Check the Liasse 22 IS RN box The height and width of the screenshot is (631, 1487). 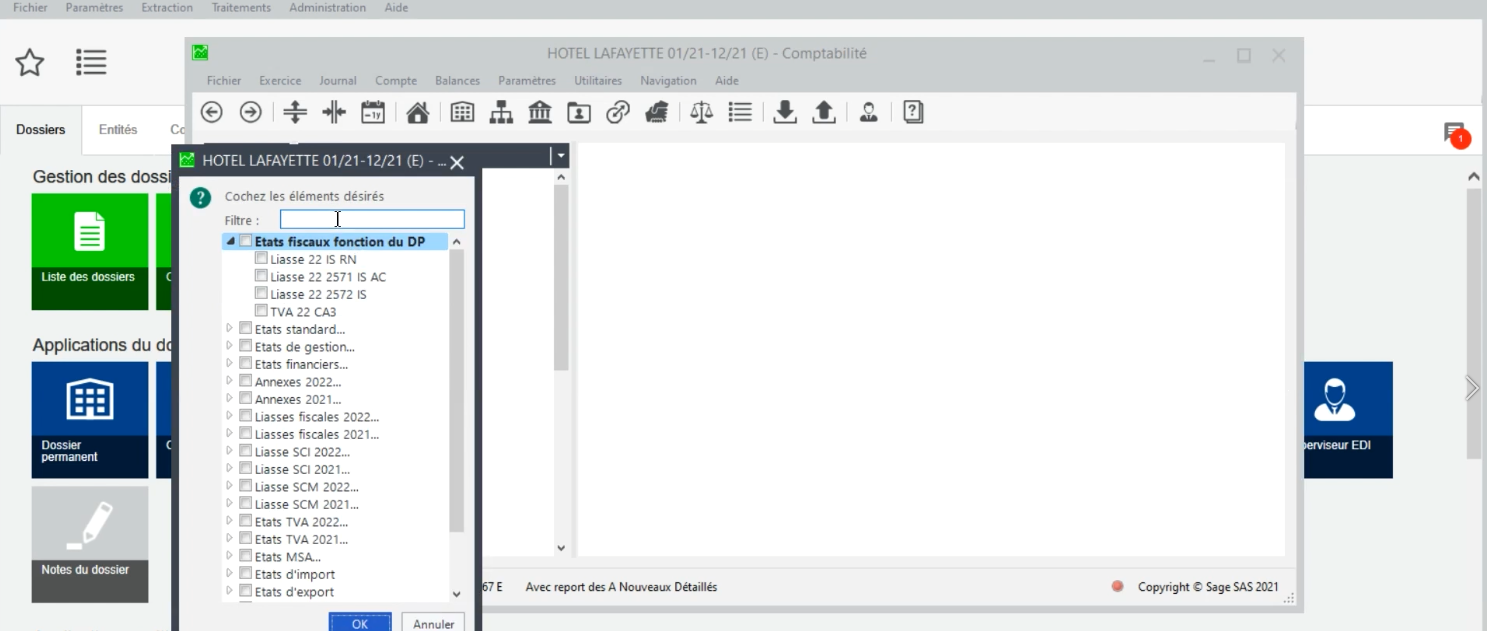pyautogui.click(x=261, y=259)
